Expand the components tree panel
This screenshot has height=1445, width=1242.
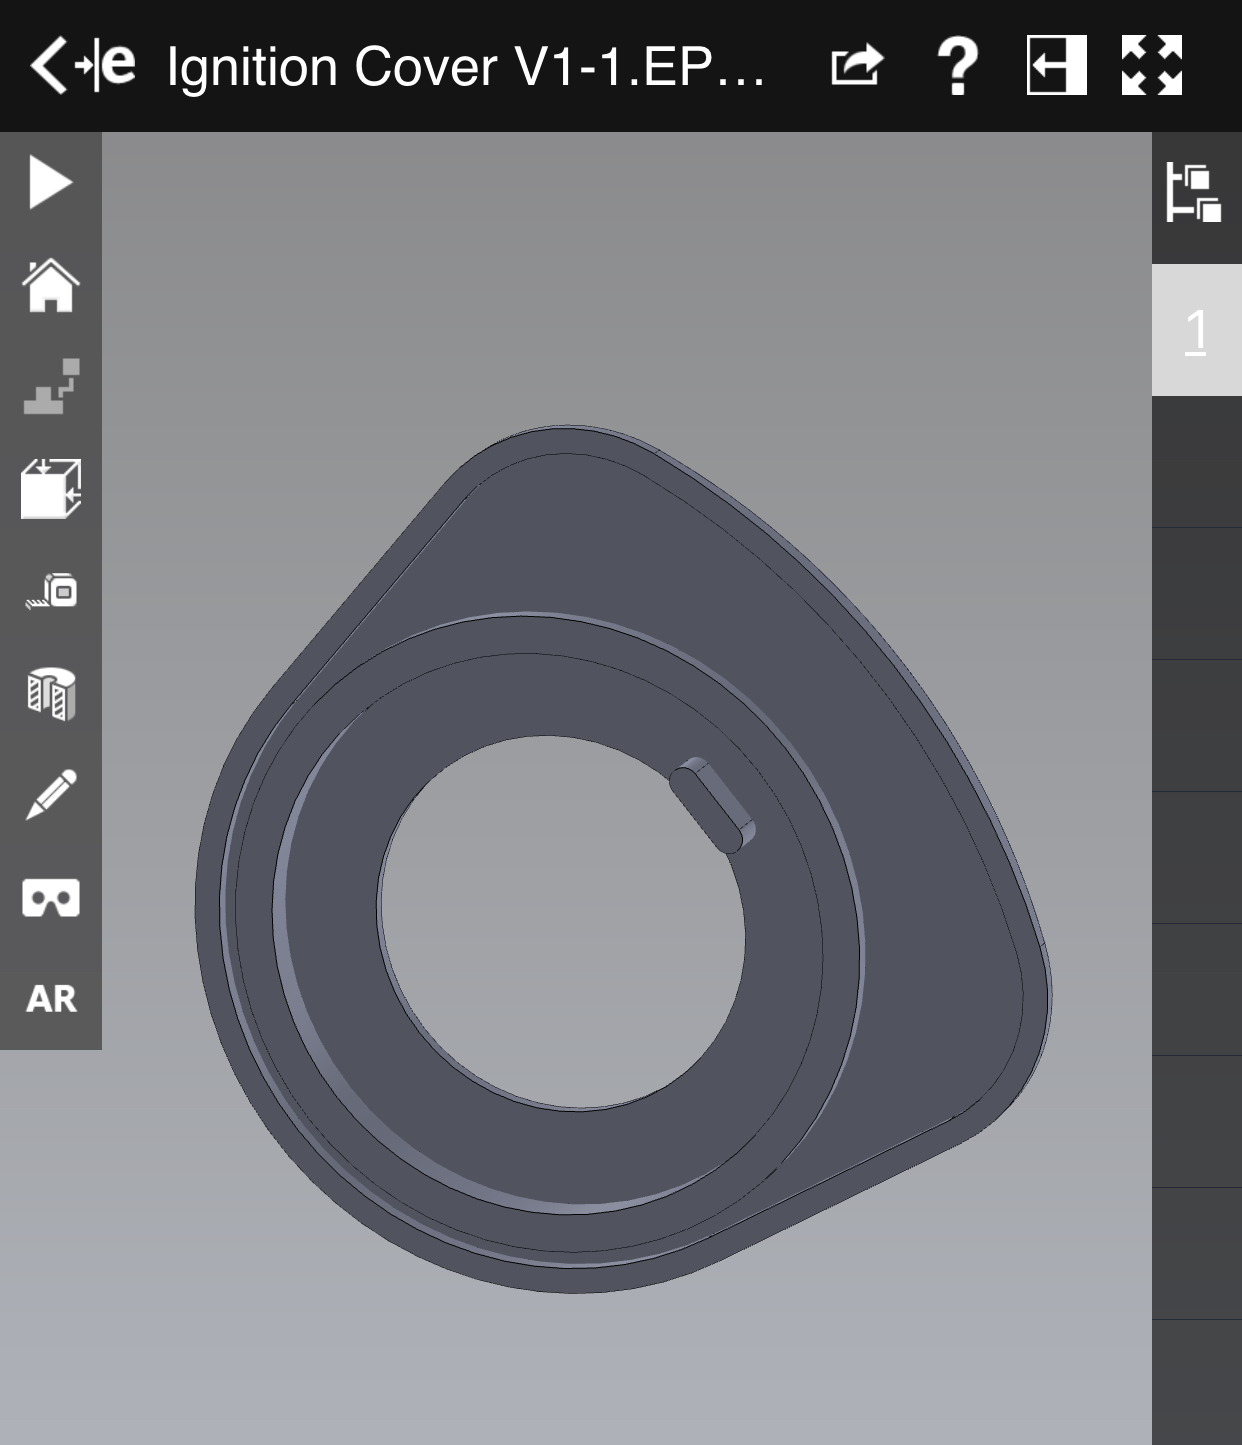pos(1195,194)
